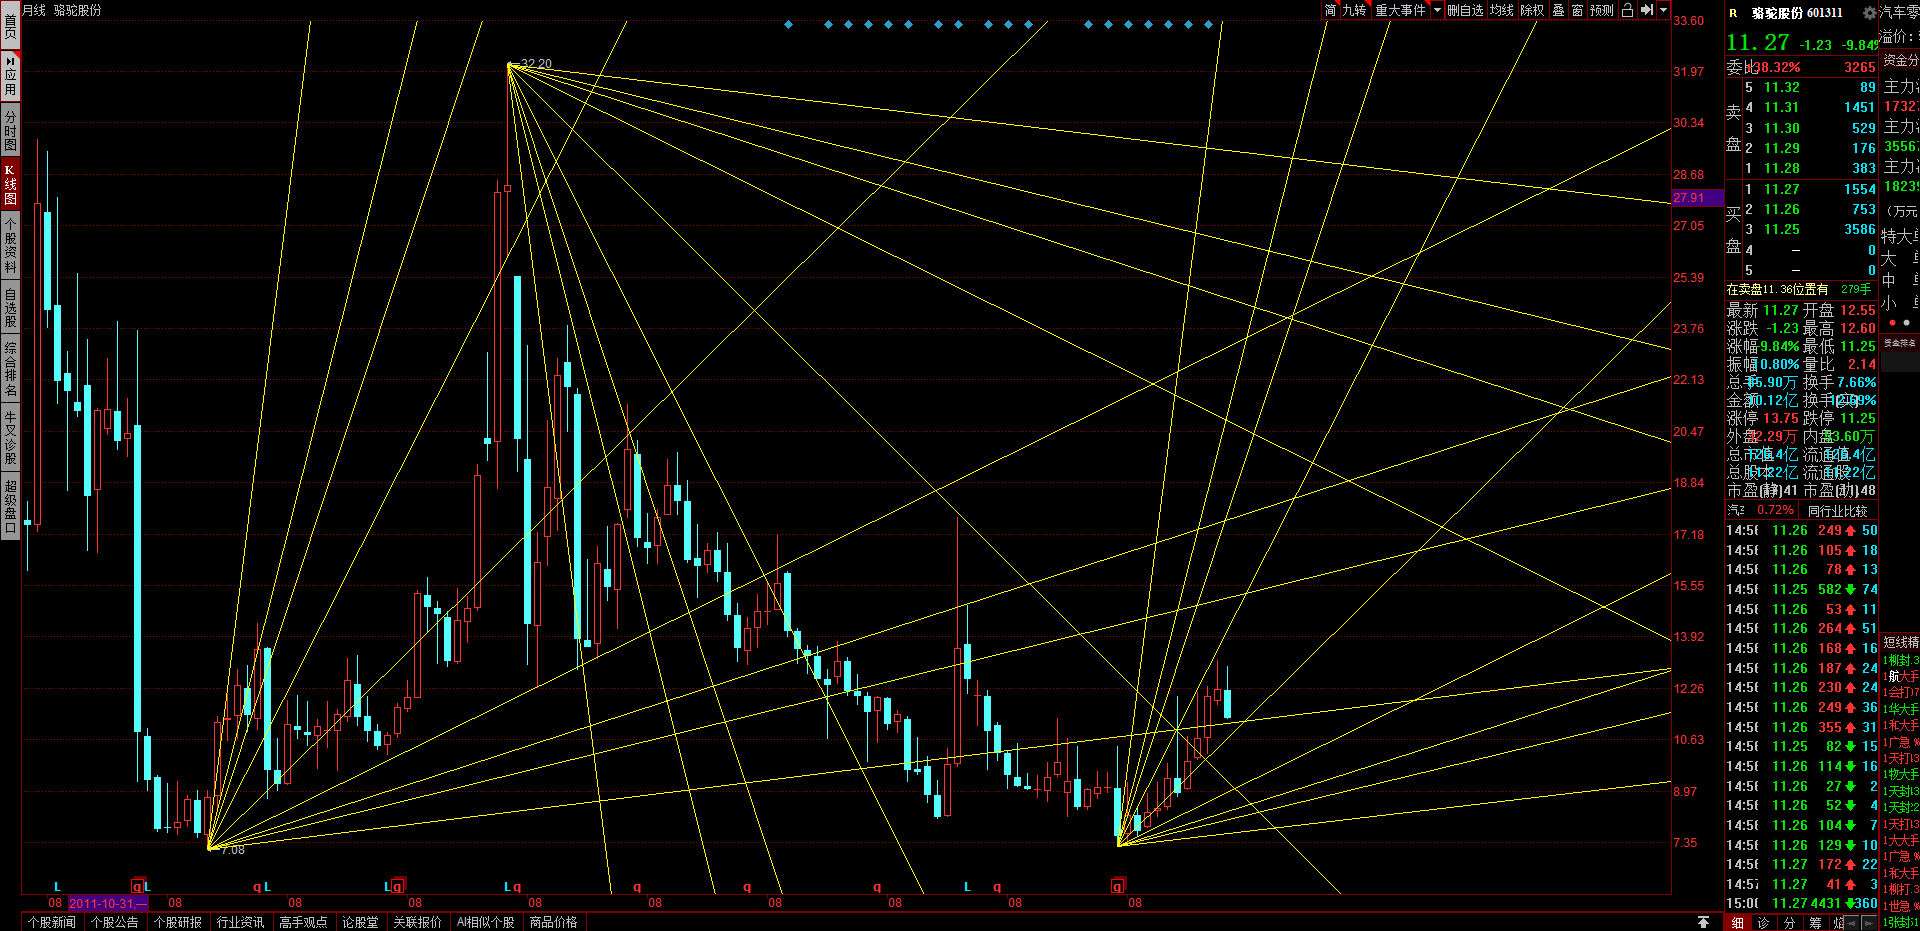Click the boxed q marker near 2011-10-31

pyautogui.click(x=137, y=886)
